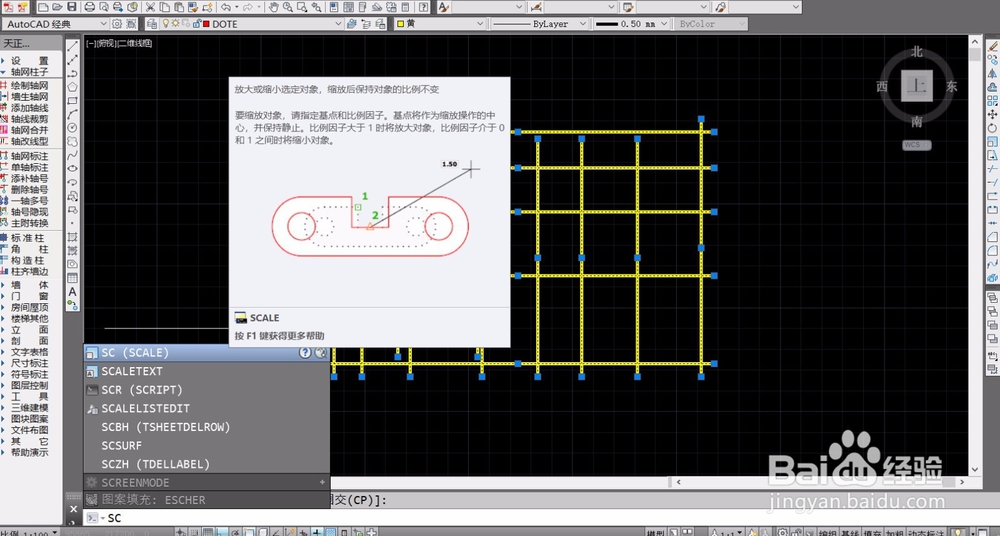The image size is (1000, 536).
Task: Choose SCBH (TSHEETDELROW) from the suggestion list
Action: click(x=207, y=427)
